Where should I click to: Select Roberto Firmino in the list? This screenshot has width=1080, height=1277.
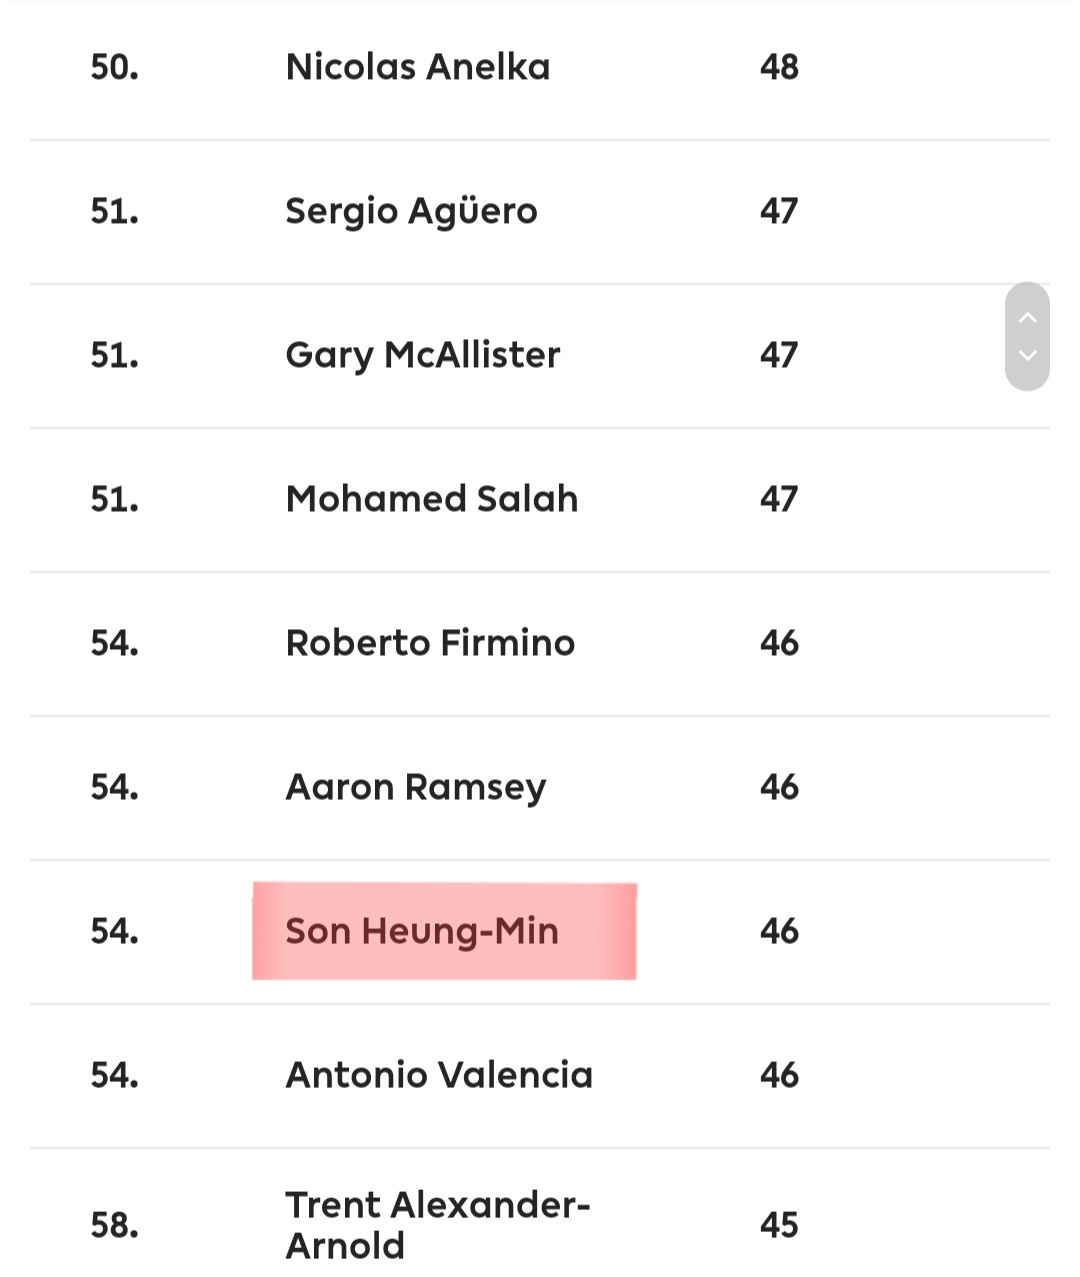click(x=430, y=643)
